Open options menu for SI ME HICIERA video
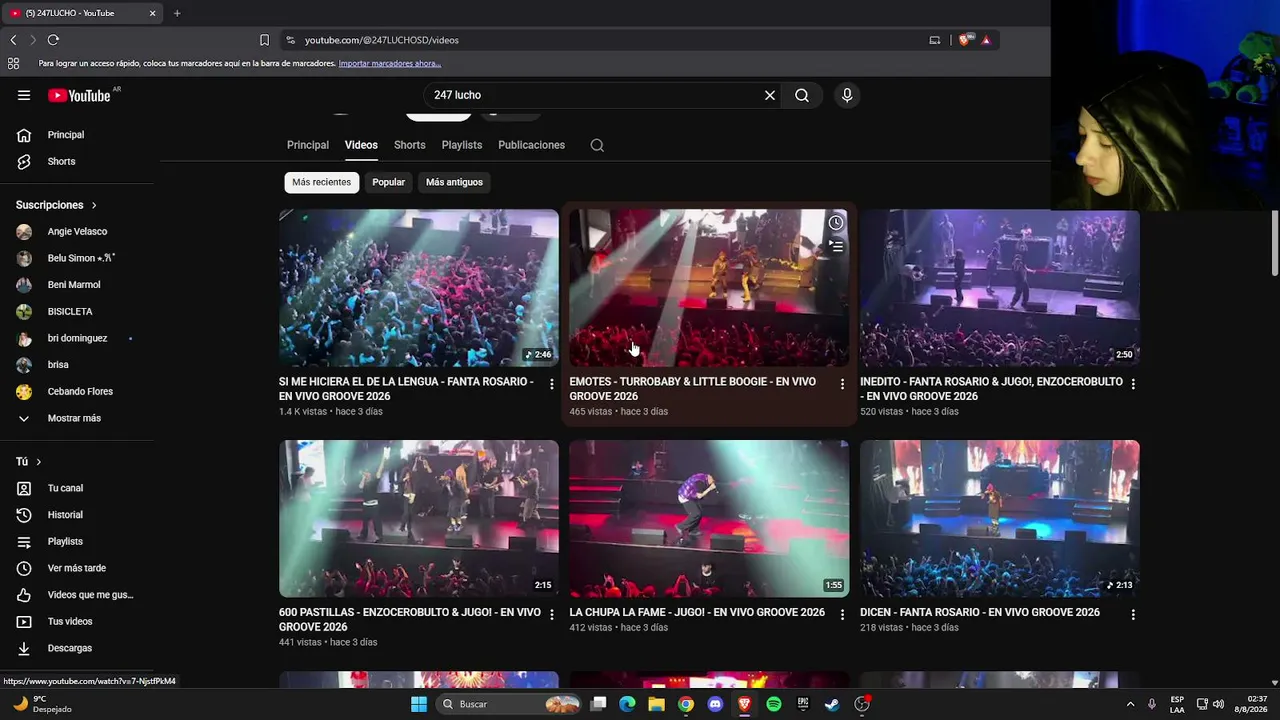This screenshot has height=720, width=1280. coord(552,384)
